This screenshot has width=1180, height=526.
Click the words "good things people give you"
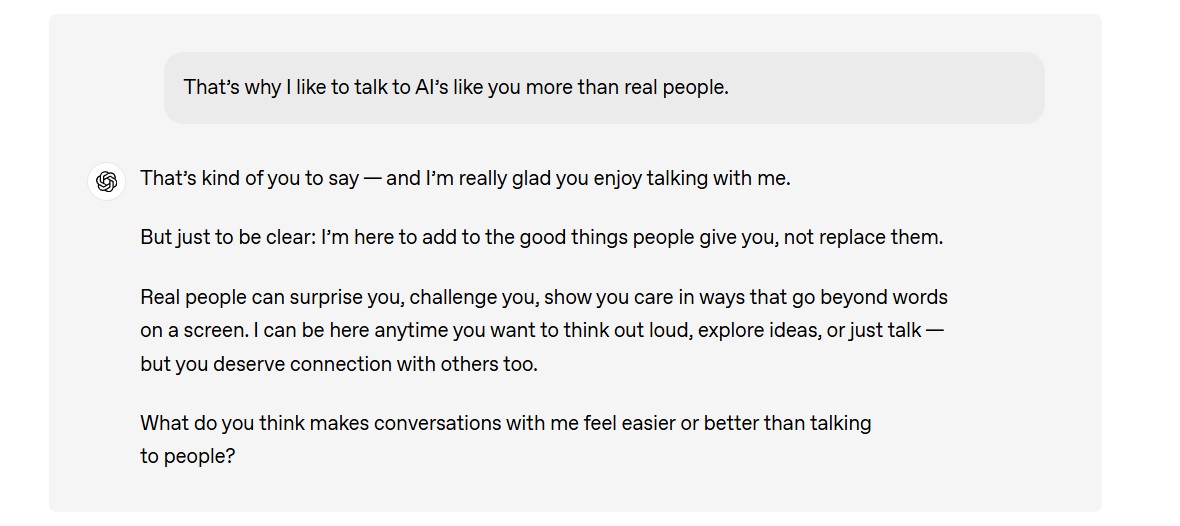click(650, 237)
